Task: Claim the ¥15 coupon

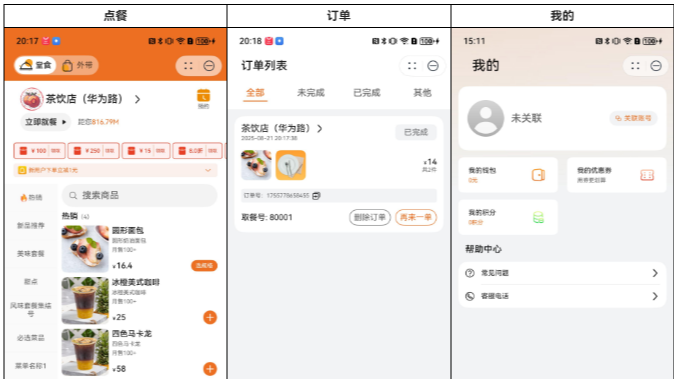Action: (146, 151)
